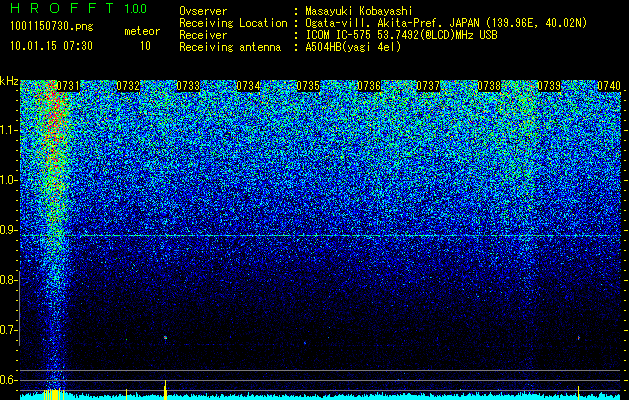The width and height of the screenshot is (629, 400).
Task: Click the red meteor echo dot before 0740
Action: pos(578,338)
